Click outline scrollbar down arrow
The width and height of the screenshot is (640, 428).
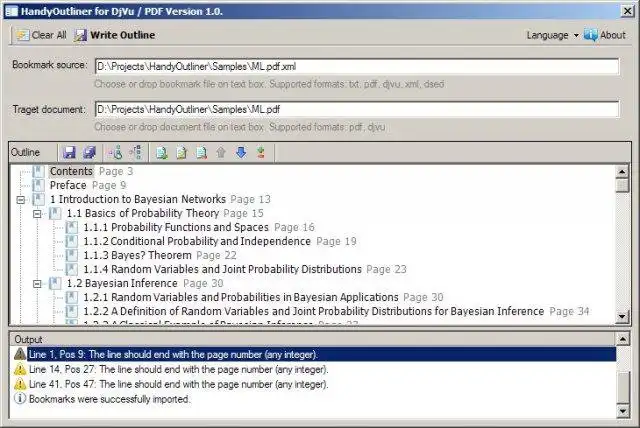pos(622,317)
